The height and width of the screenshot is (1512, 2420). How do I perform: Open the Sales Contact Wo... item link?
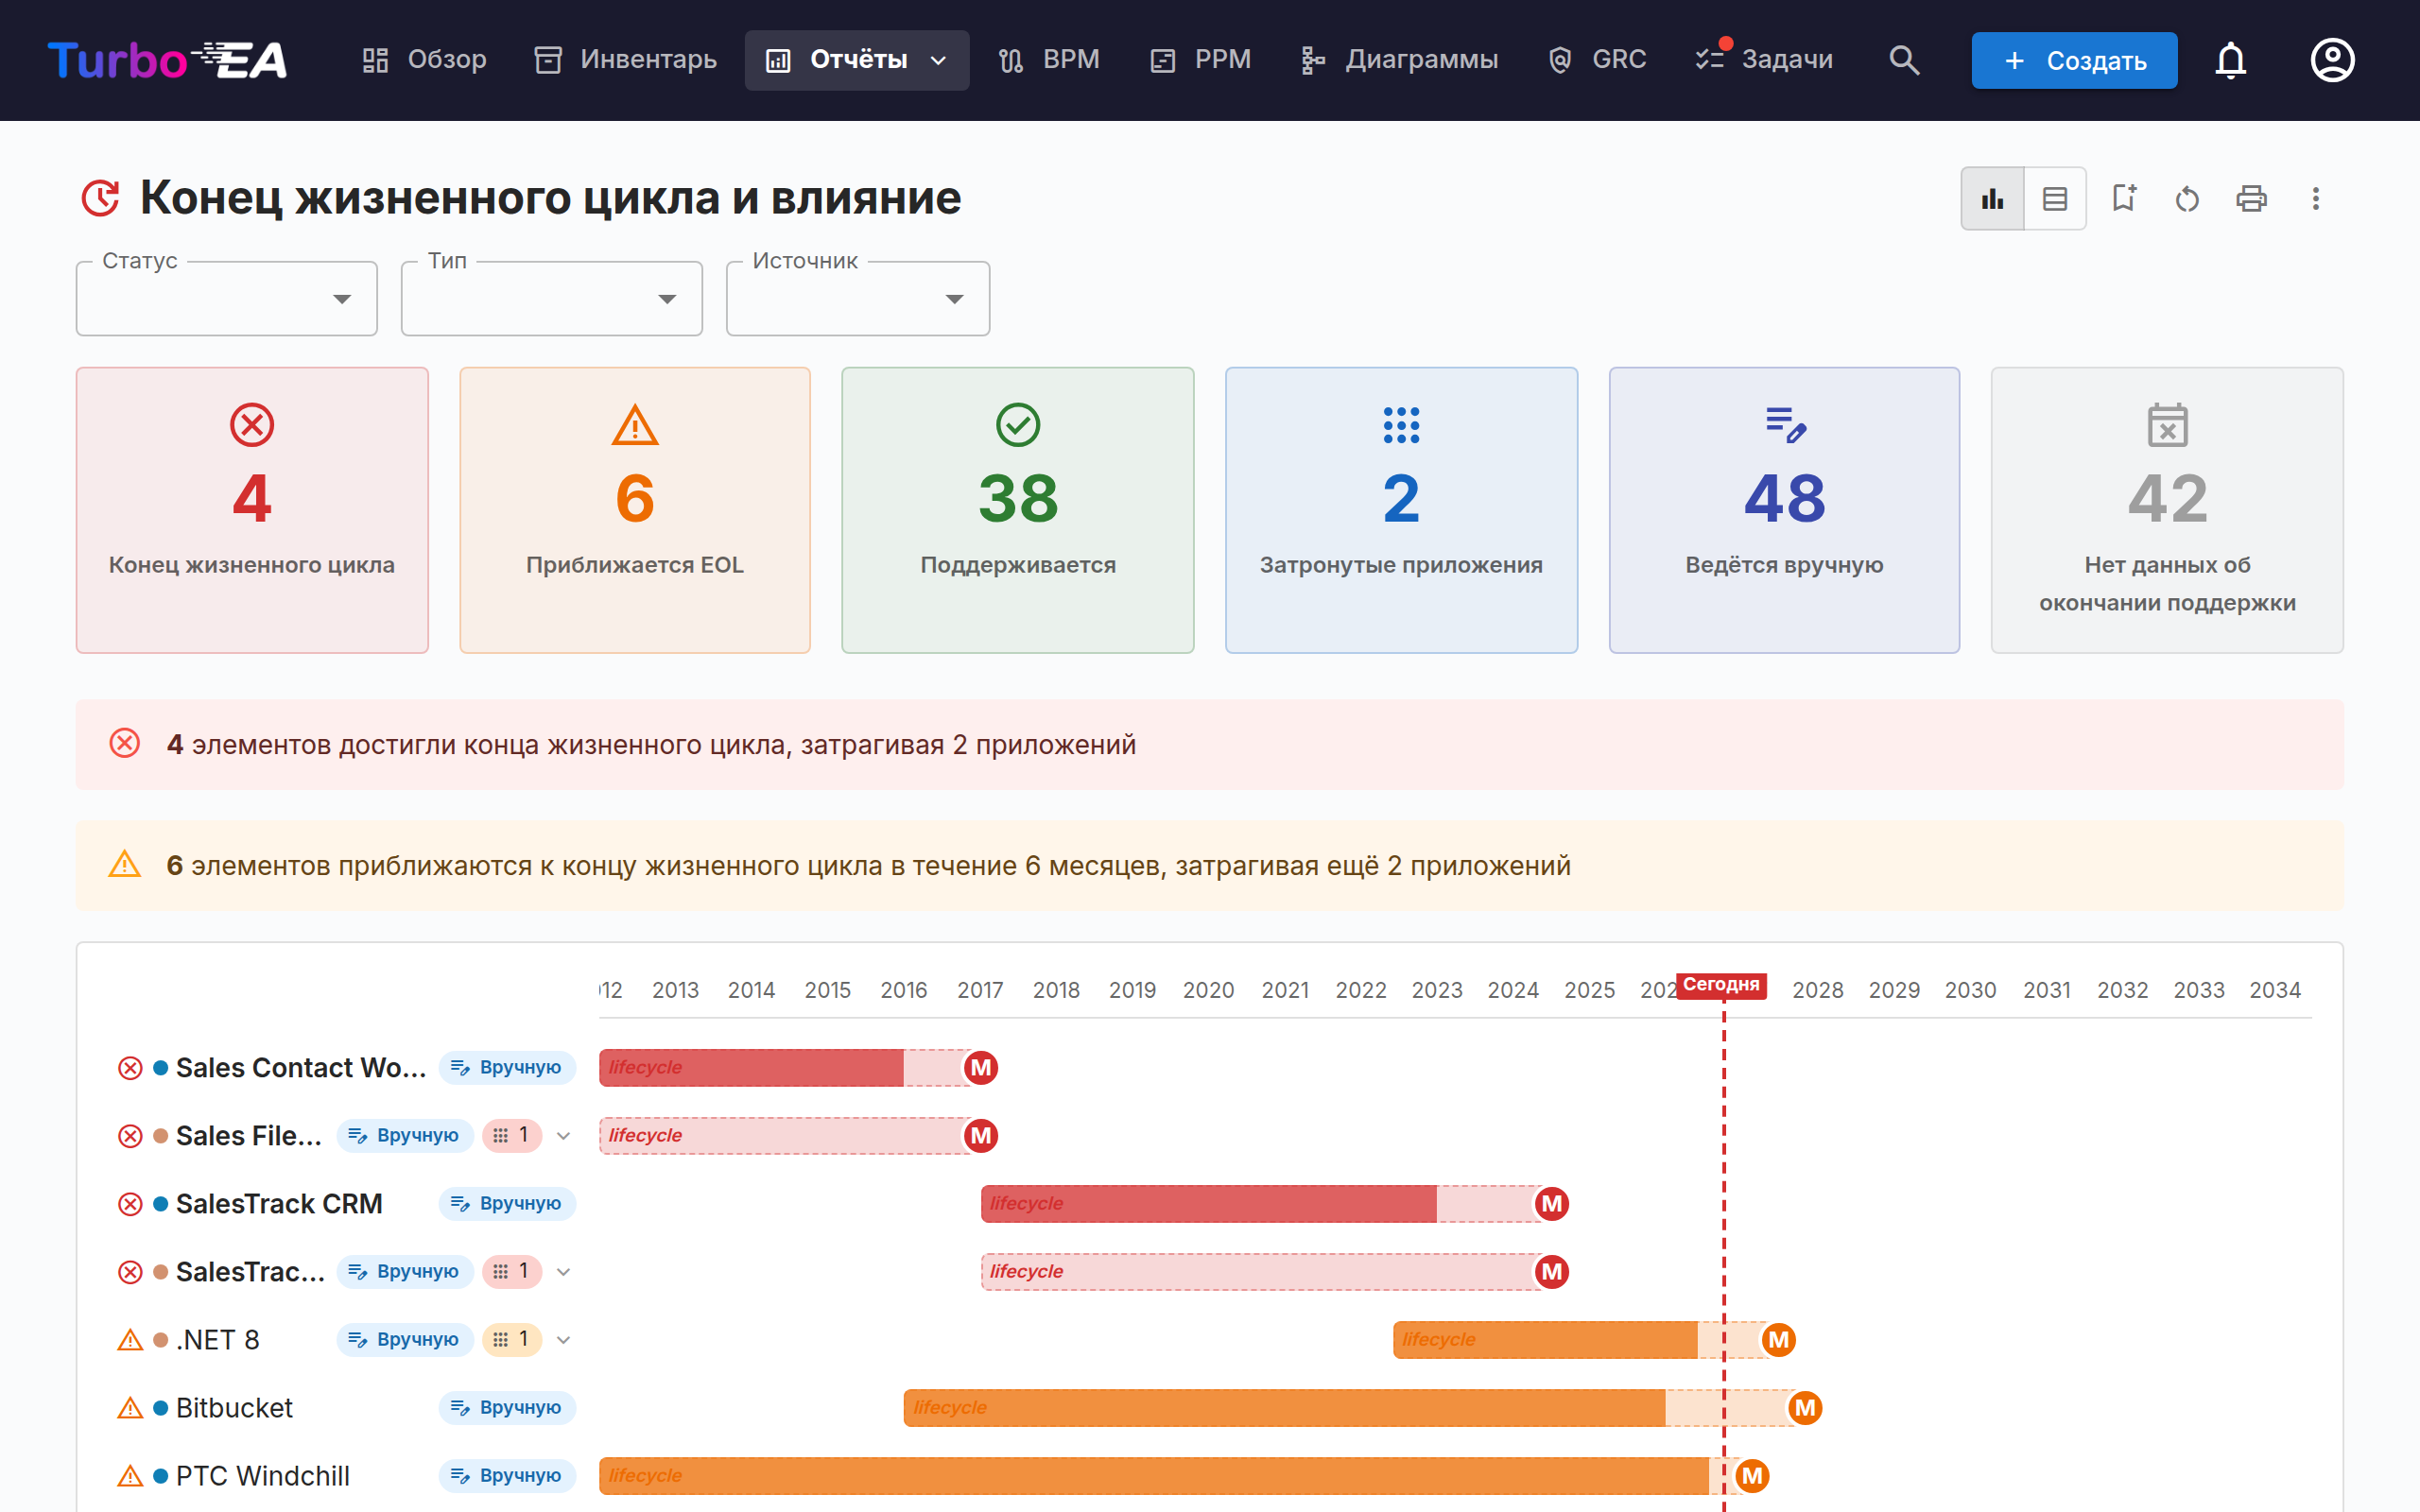[x=301, y=1068]
